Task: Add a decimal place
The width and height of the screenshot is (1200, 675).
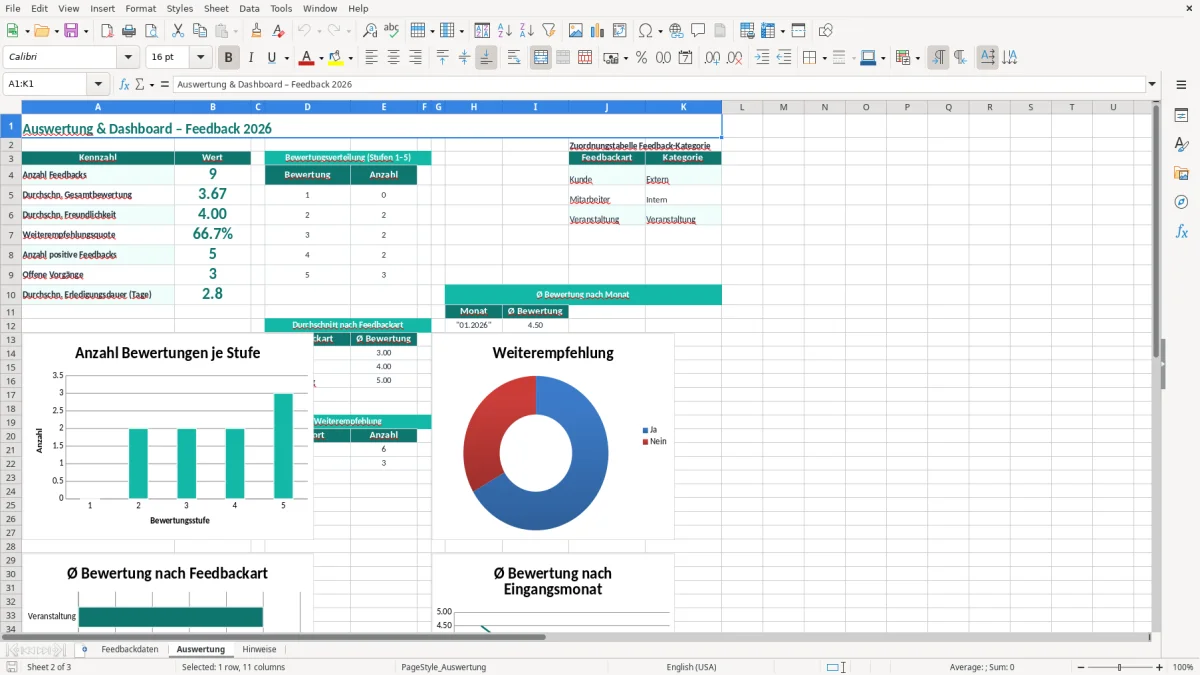Action: pos(713,58)
